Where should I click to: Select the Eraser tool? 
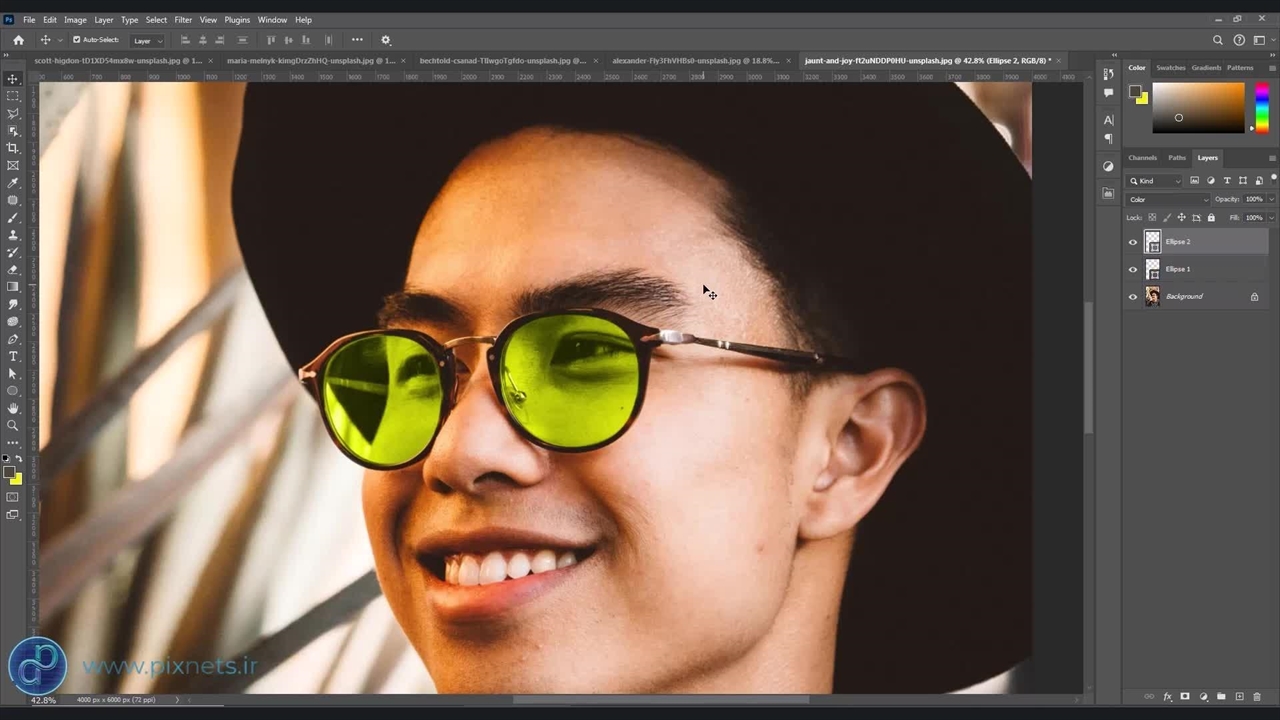[x=13, y=270]
